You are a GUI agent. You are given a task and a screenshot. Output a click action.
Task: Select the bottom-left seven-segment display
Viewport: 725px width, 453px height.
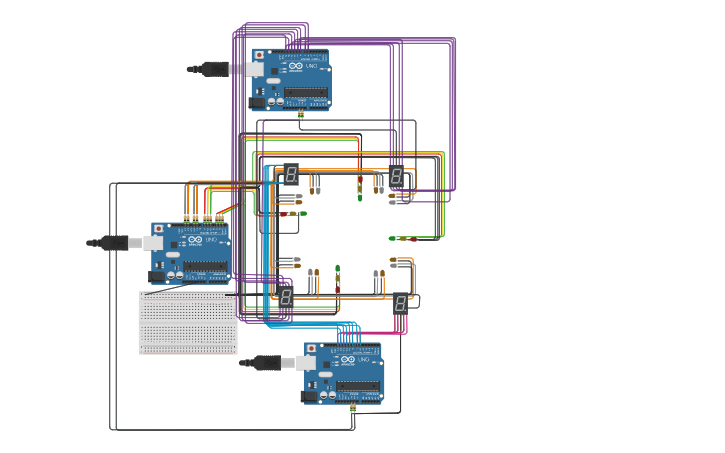tap(286, 297)
